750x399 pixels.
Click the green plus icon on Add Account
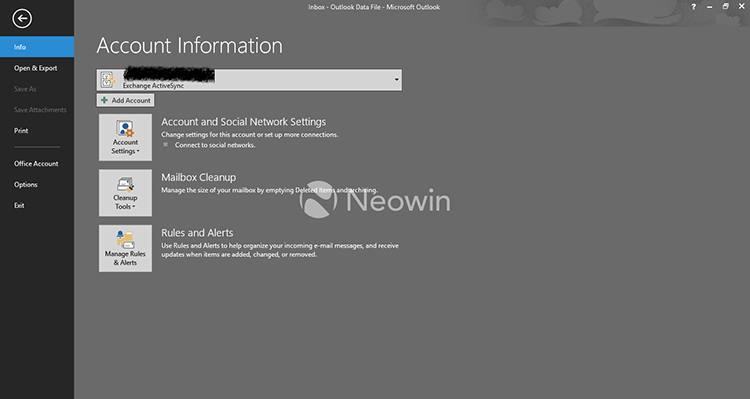104,100
